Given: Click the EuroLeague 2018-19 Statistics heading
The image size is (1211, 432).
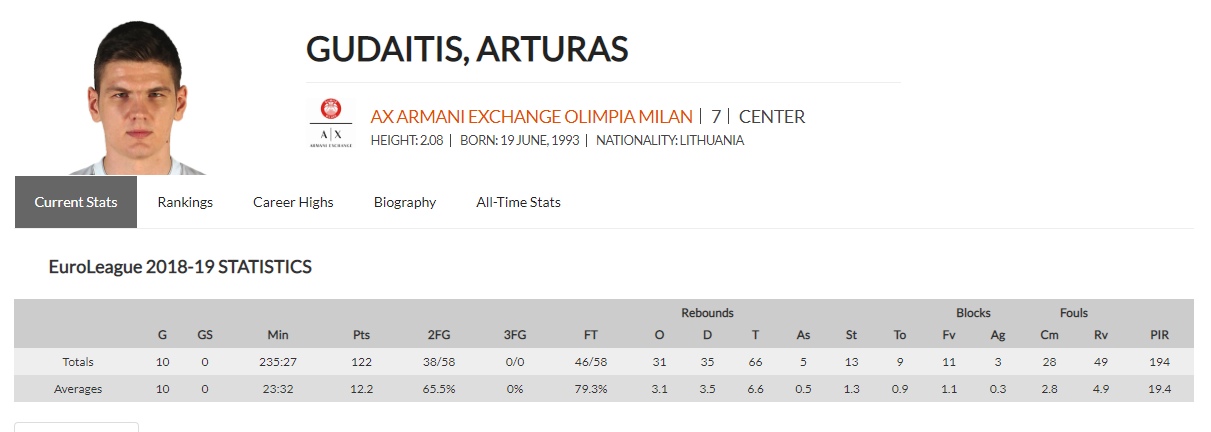Looking at the screenshot, I should coord(180,267).
